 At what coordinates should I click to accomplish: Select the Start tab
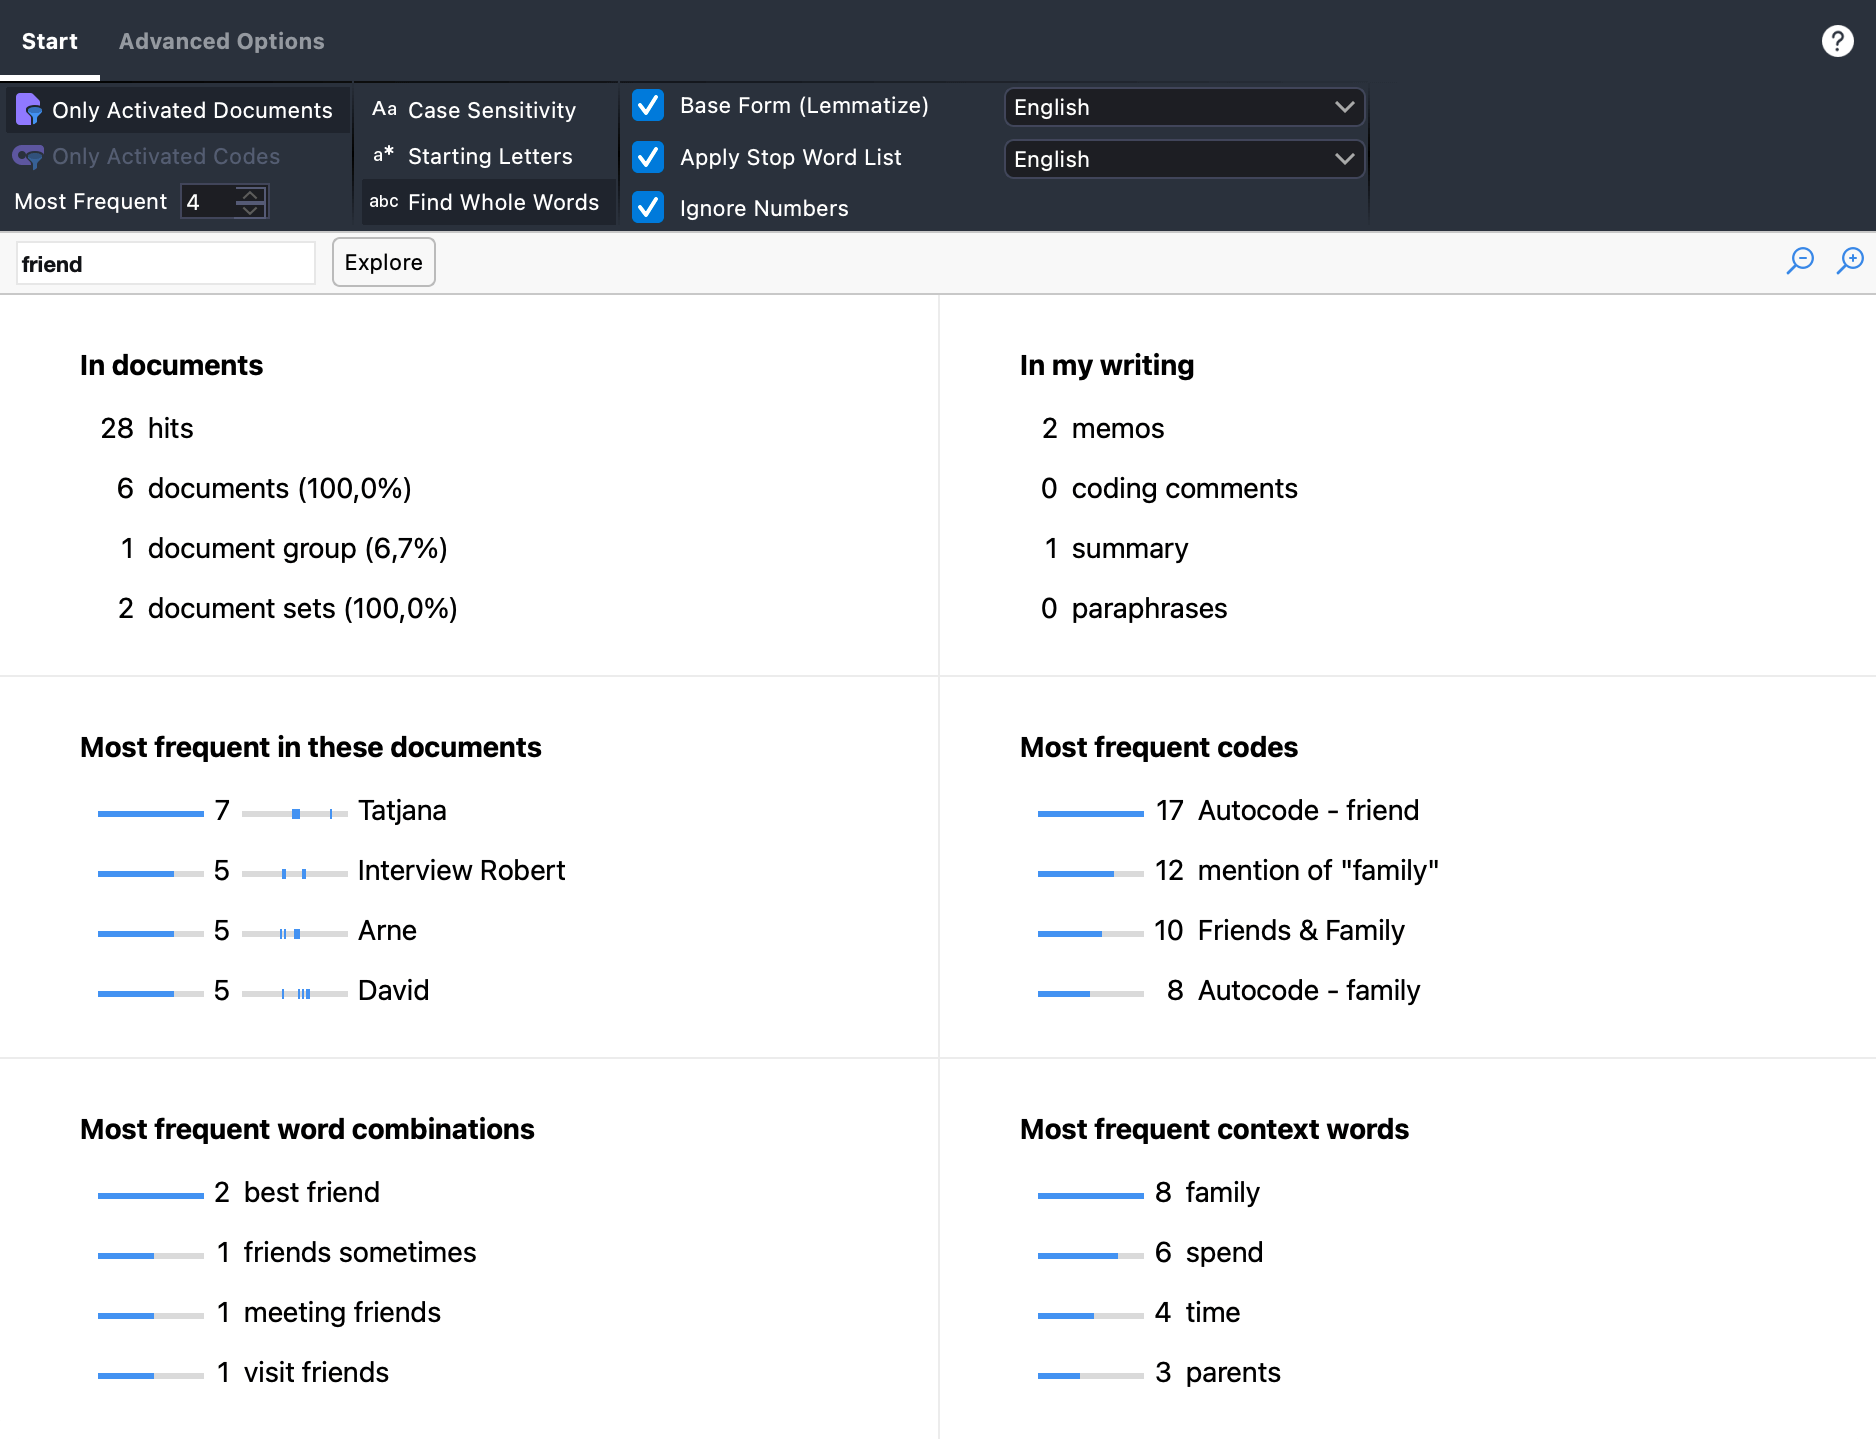(49, 41)
